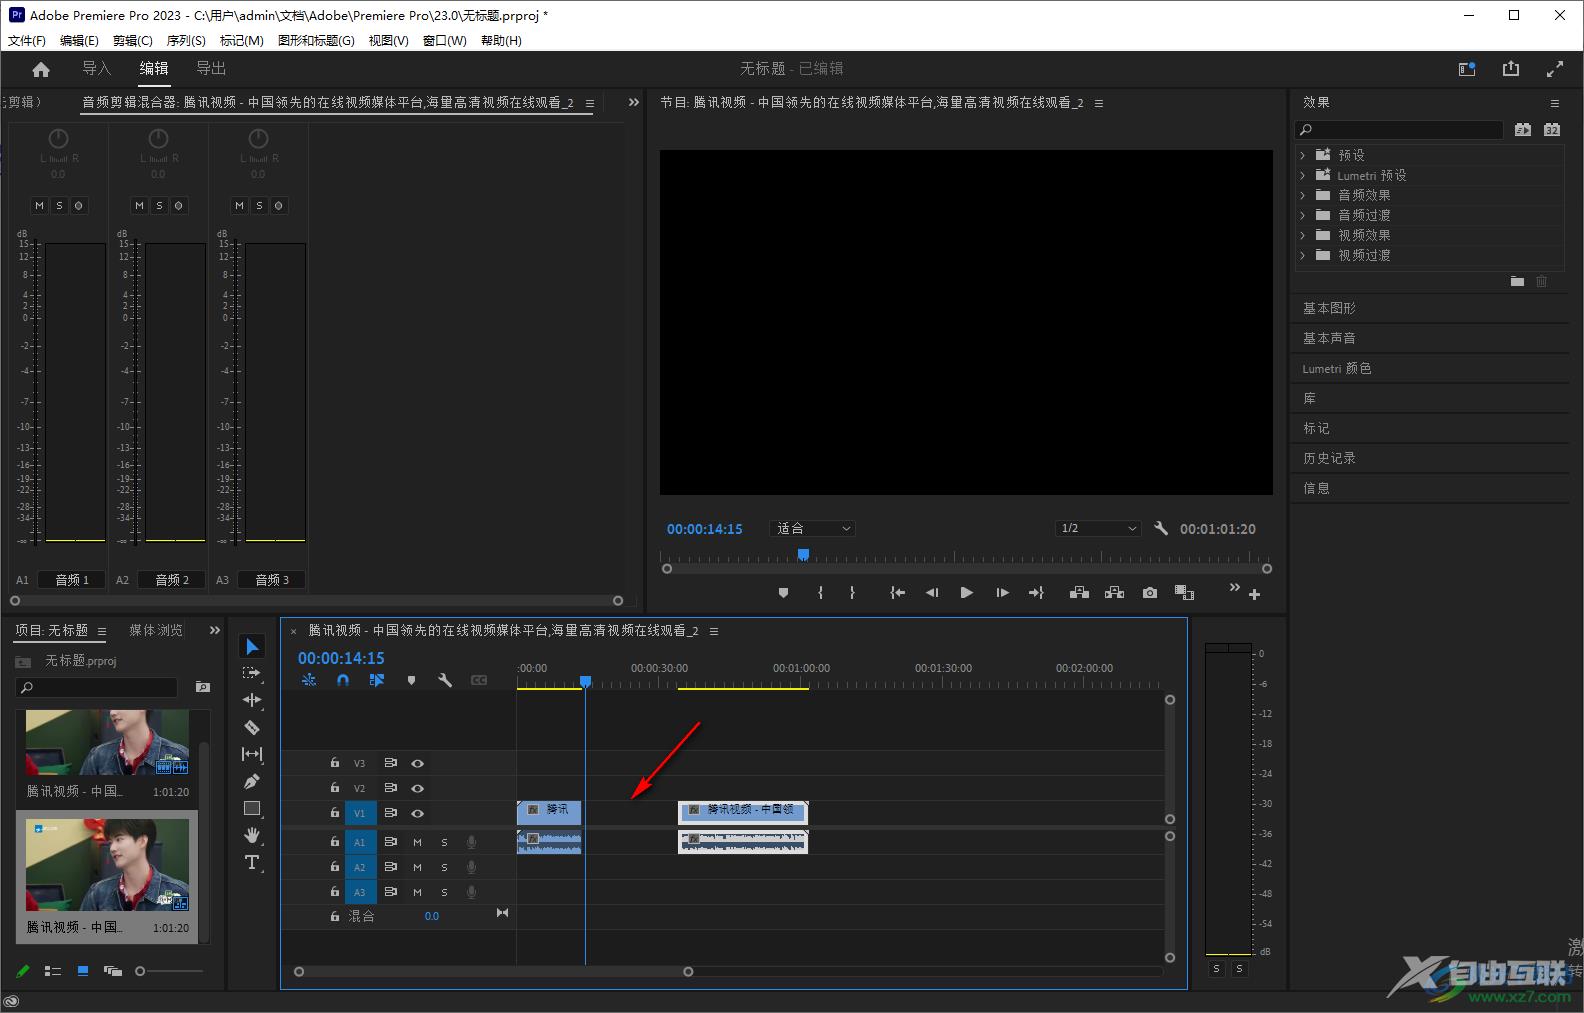Image resolution: width=1584 pixels, height=1013 pixels.
Task: Expand the 视频过渡 folder
Action: coord(1302,255)
